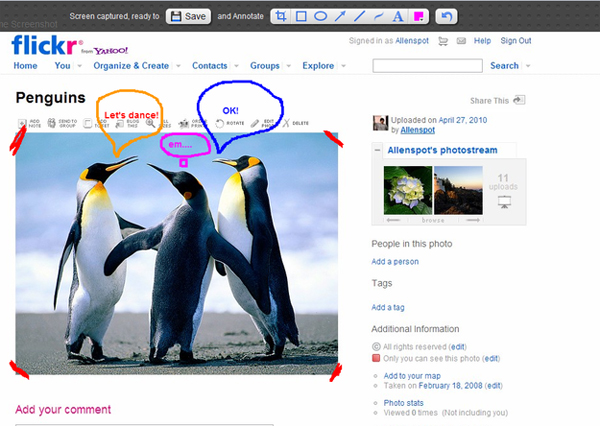Image resolution: width=600 pixels, height=426 pixels.
Task: Open the hydrangea flower thumbnail
Action: tap(408, 190)
